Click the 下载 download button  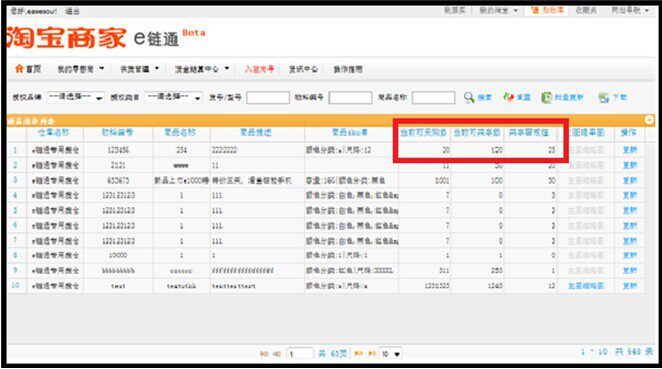tap(619, 98)
